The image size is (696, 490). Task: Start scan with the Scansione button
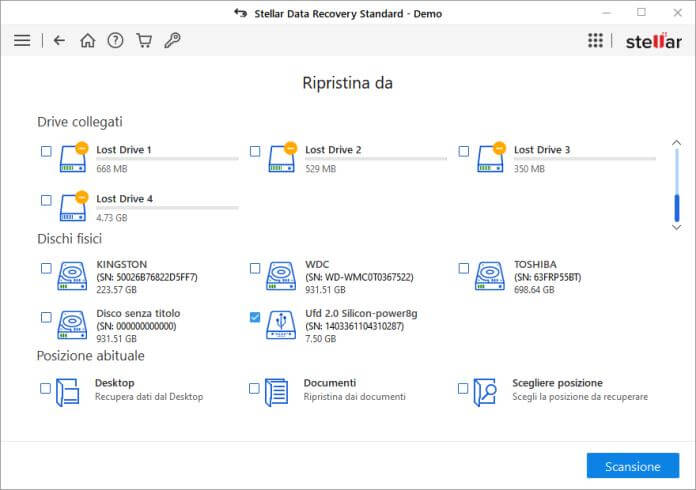pos(632,466)
